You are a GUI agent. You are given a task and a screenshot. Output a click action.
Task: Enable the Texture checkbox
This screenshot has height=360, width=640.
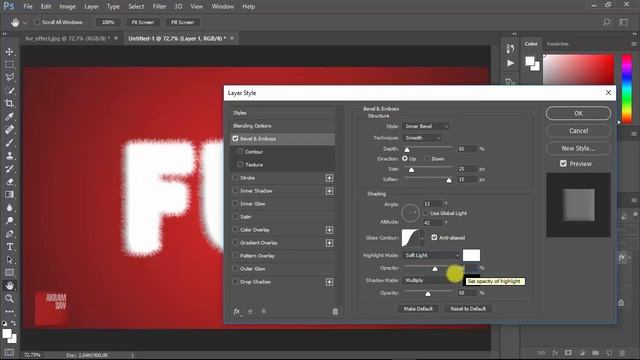click(240, 164)
